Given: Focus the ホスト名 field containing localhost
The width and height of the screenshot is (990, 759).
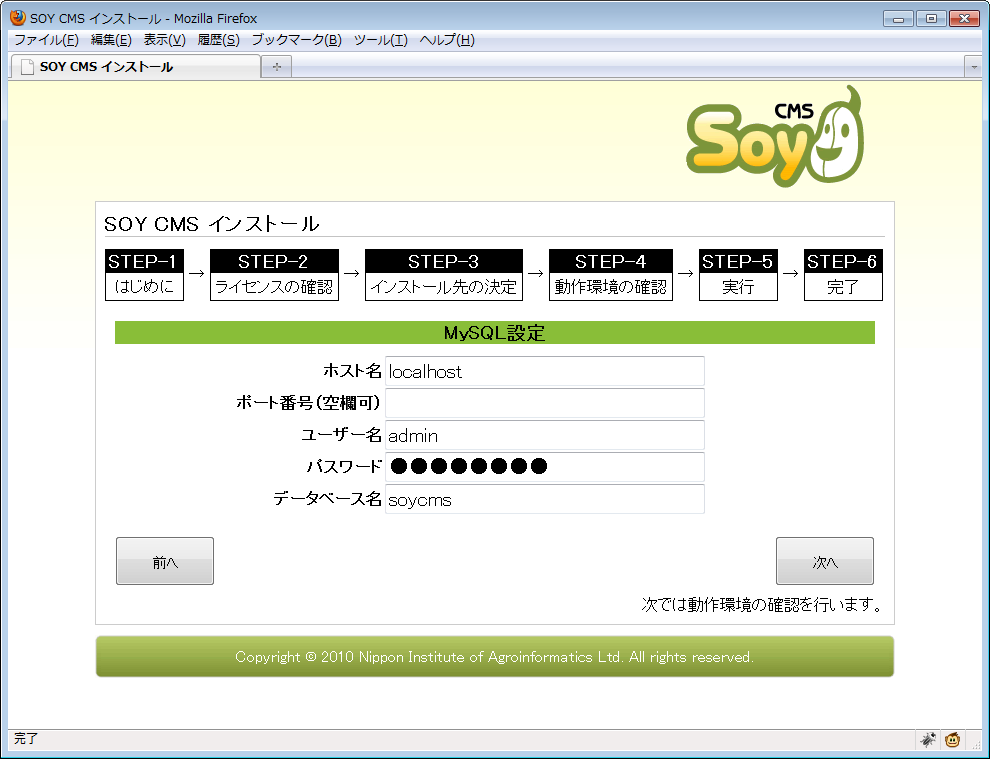Looking at the screenshot, I should [x=545, y=371].
